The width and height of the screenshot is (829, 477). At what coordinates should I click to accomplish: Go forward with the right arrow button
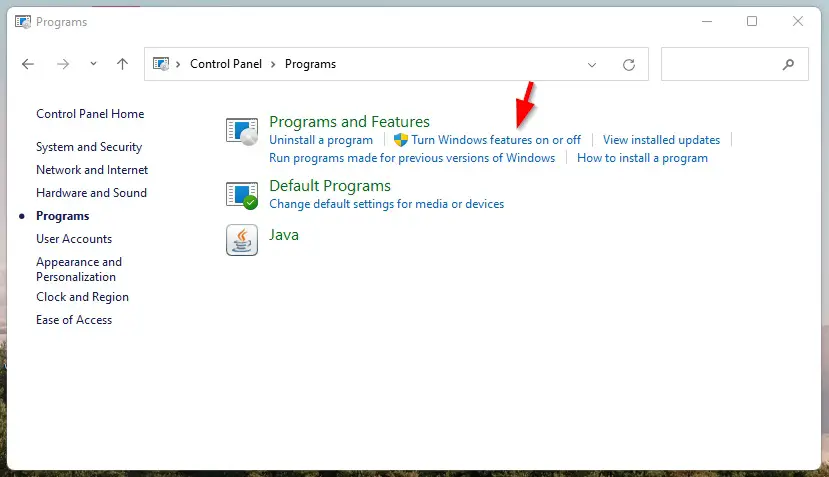click(x=63, y=64)
